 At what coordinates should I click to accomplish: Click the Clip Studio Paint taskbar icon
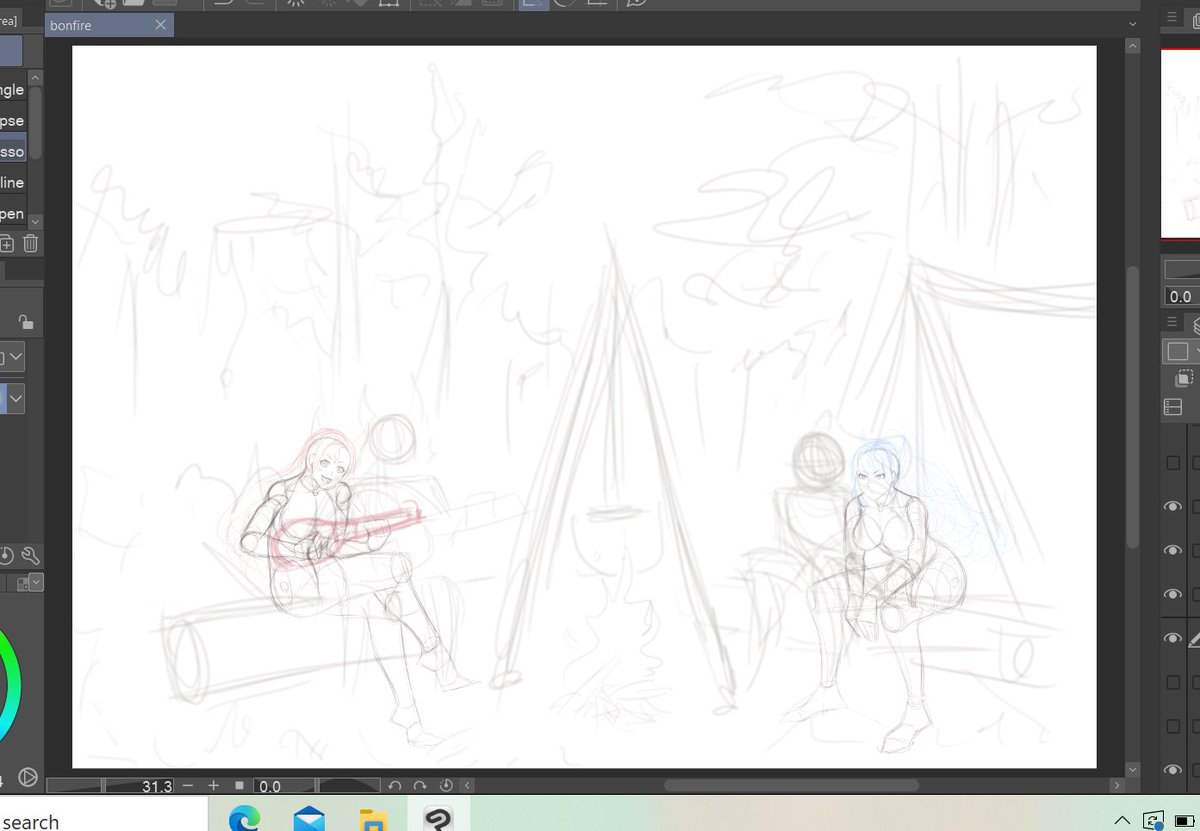(x=437, y=819)
